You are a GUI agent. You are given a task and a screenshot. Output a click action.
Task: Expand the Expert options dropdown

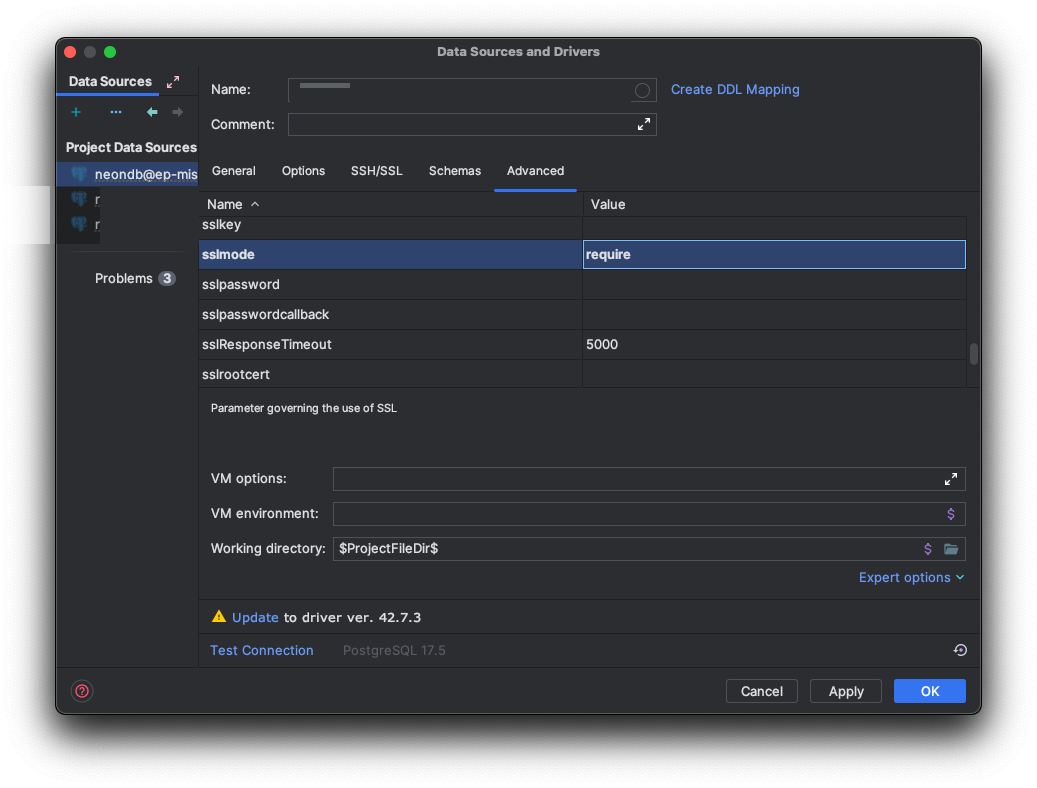pos(911,578)
